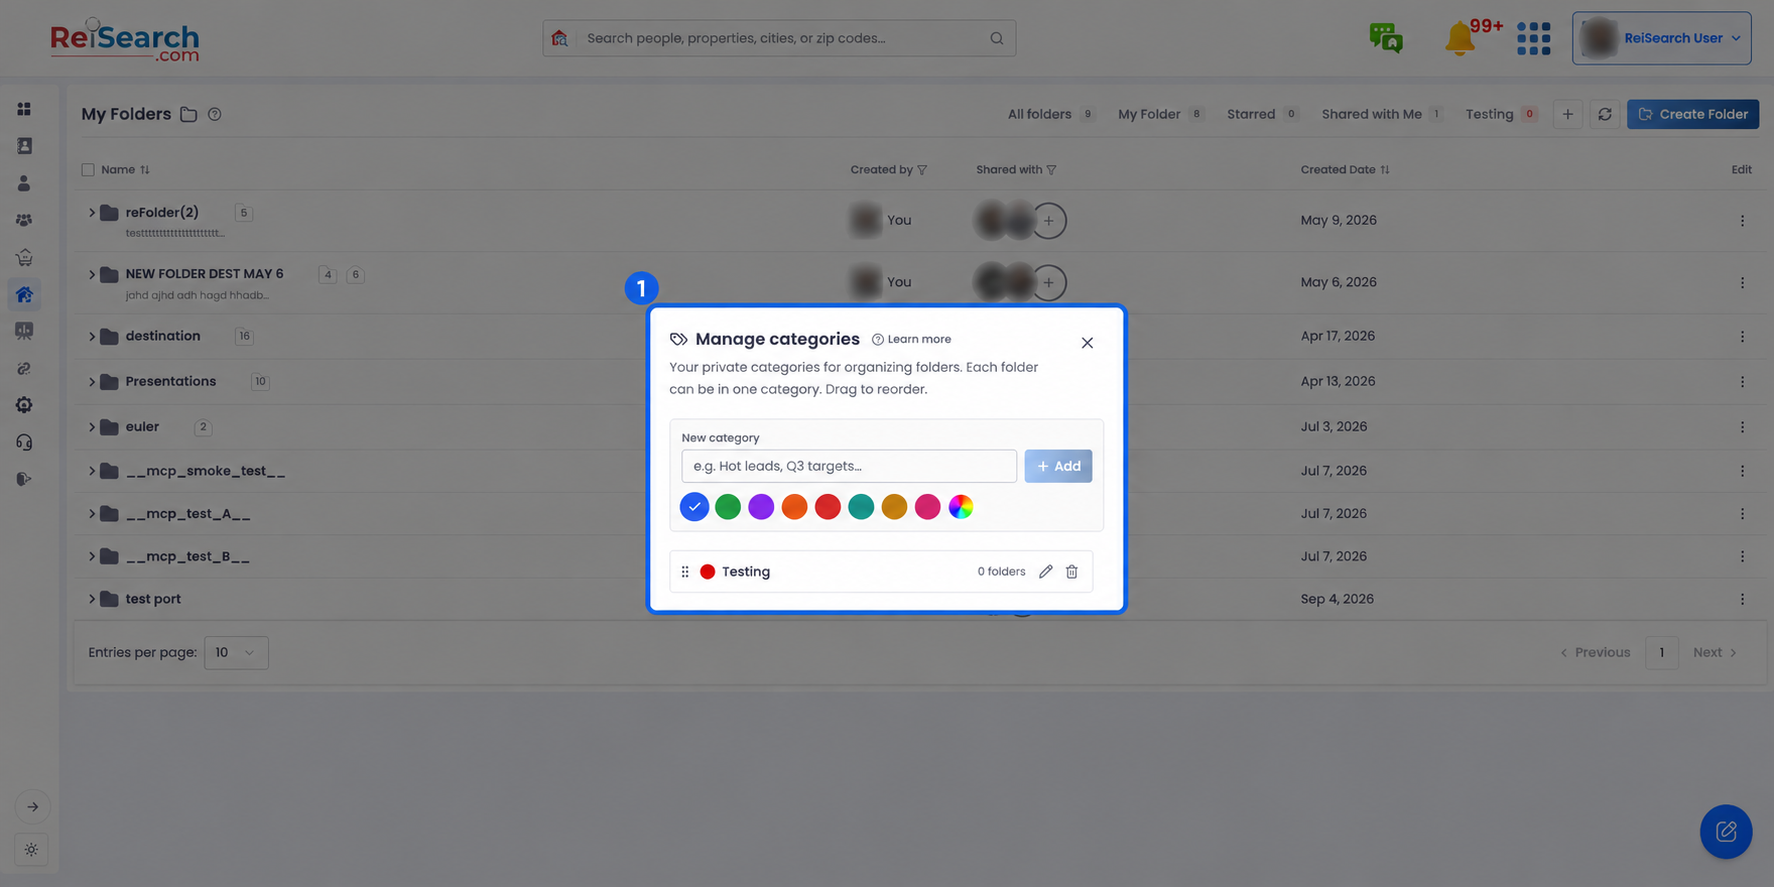1774x887 pixels.
Task: Close the Manage categories dialog
Action: coord(1087,343)
